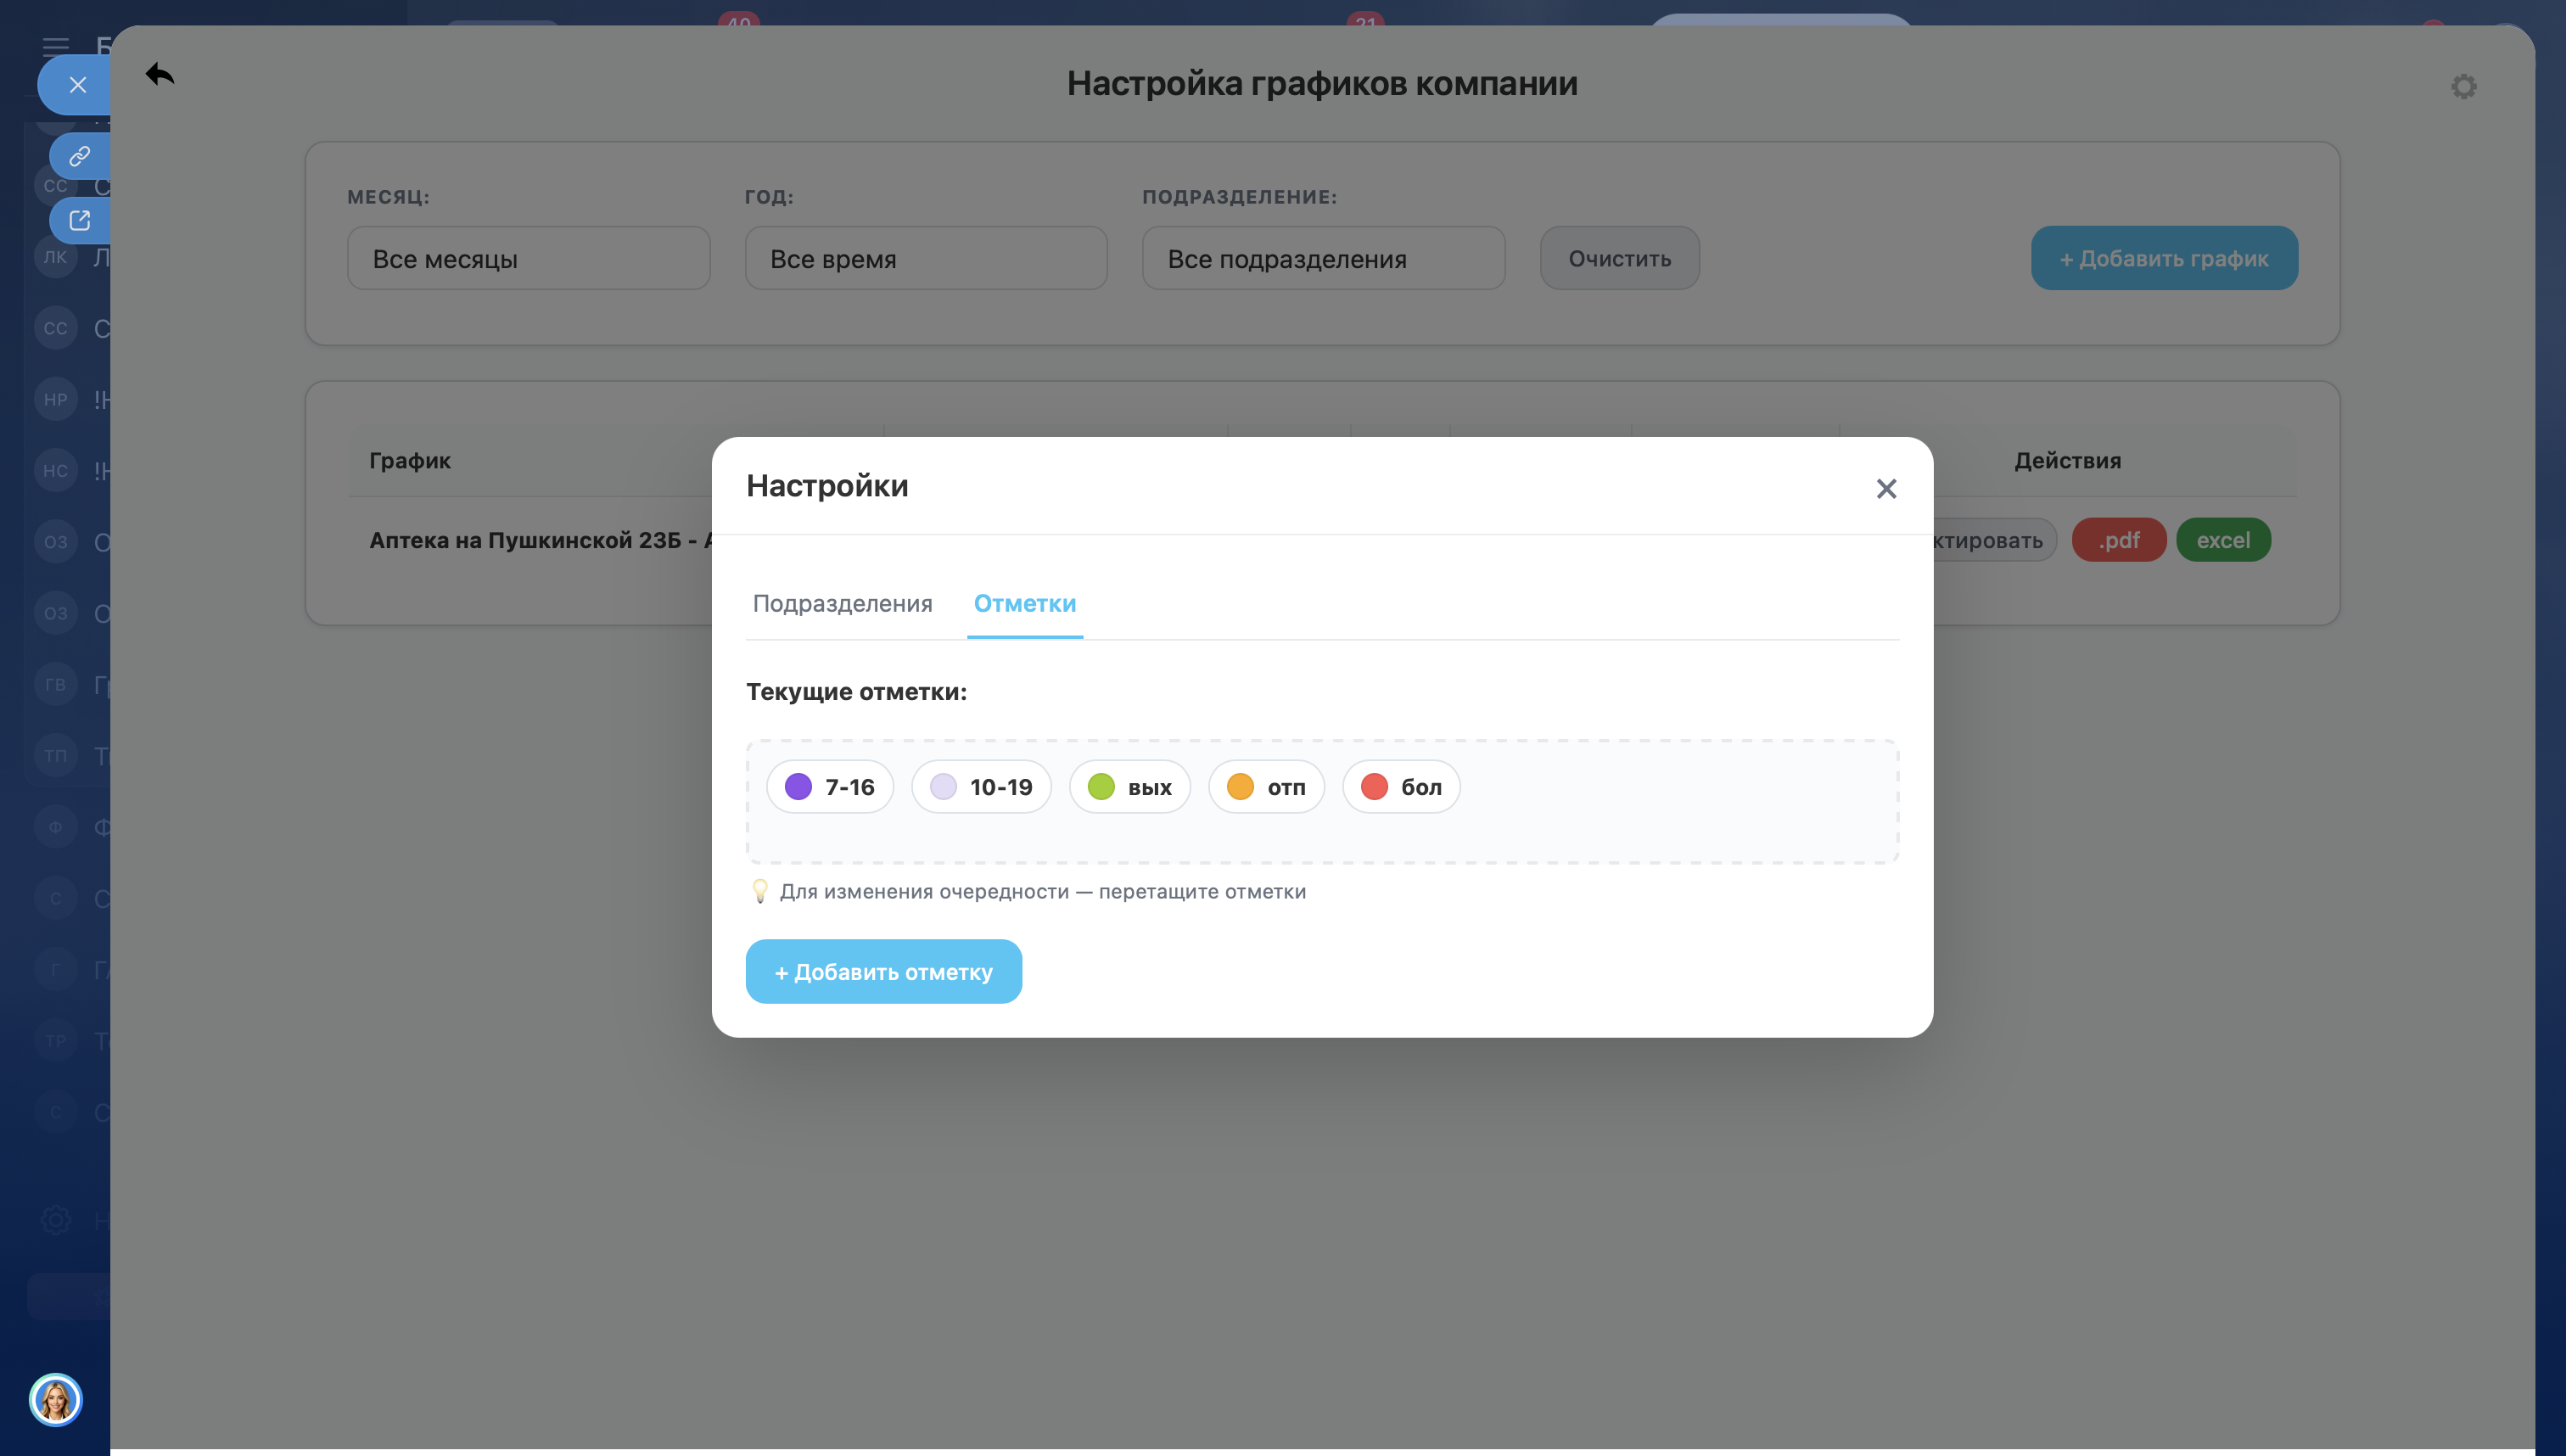Click the red 'бол' mark chip

point(1400,787)
